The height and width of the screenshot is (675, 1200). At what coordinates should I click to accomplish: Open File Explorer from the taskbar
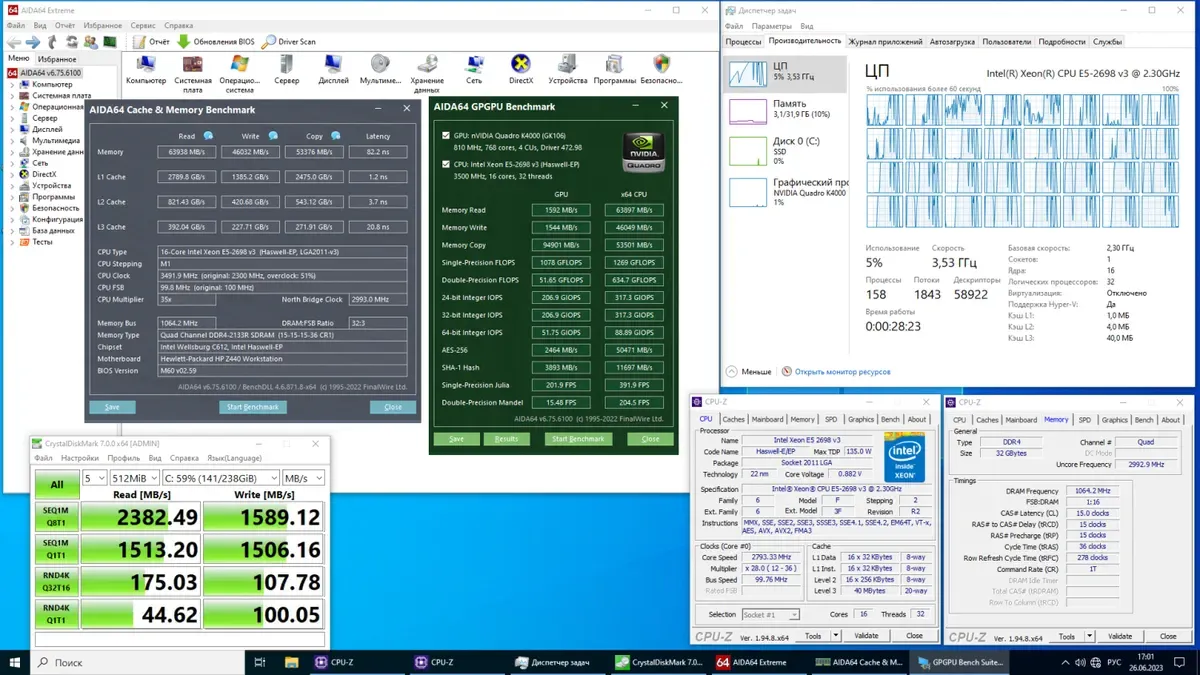[291, 662]
